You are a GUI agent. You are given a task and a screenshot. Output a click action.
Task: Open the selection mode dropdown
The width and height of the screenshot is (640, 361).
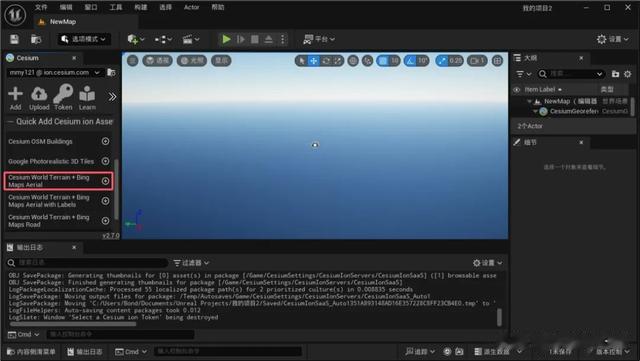pos(84,39)
